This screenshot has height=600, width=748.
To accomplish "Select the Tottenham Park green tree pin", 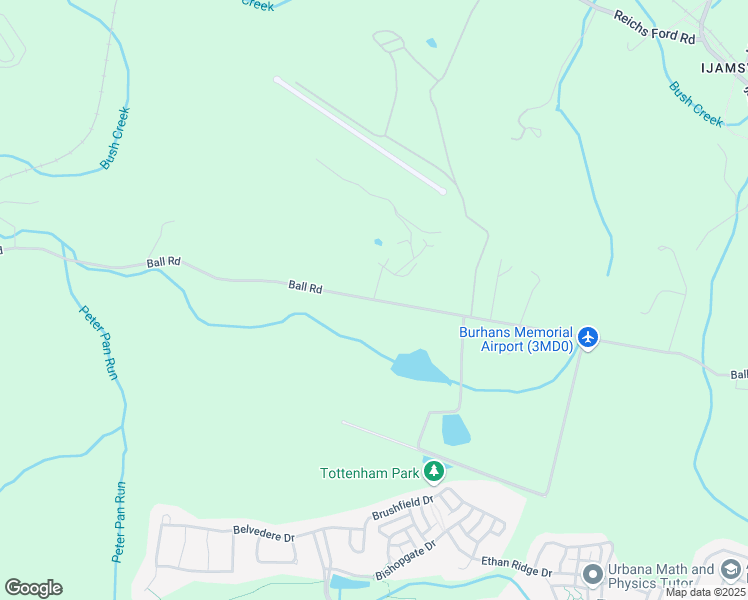I will (434, 472).
